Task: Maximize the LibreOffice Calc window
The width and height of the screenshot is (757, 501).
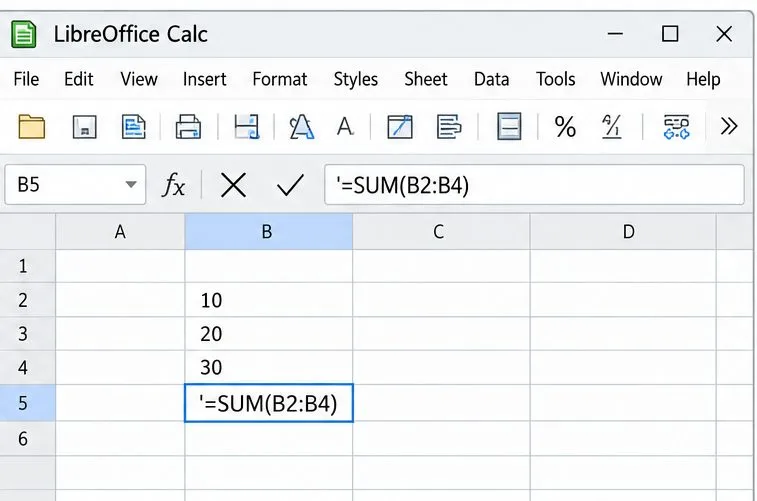Action: click(670, 34)
